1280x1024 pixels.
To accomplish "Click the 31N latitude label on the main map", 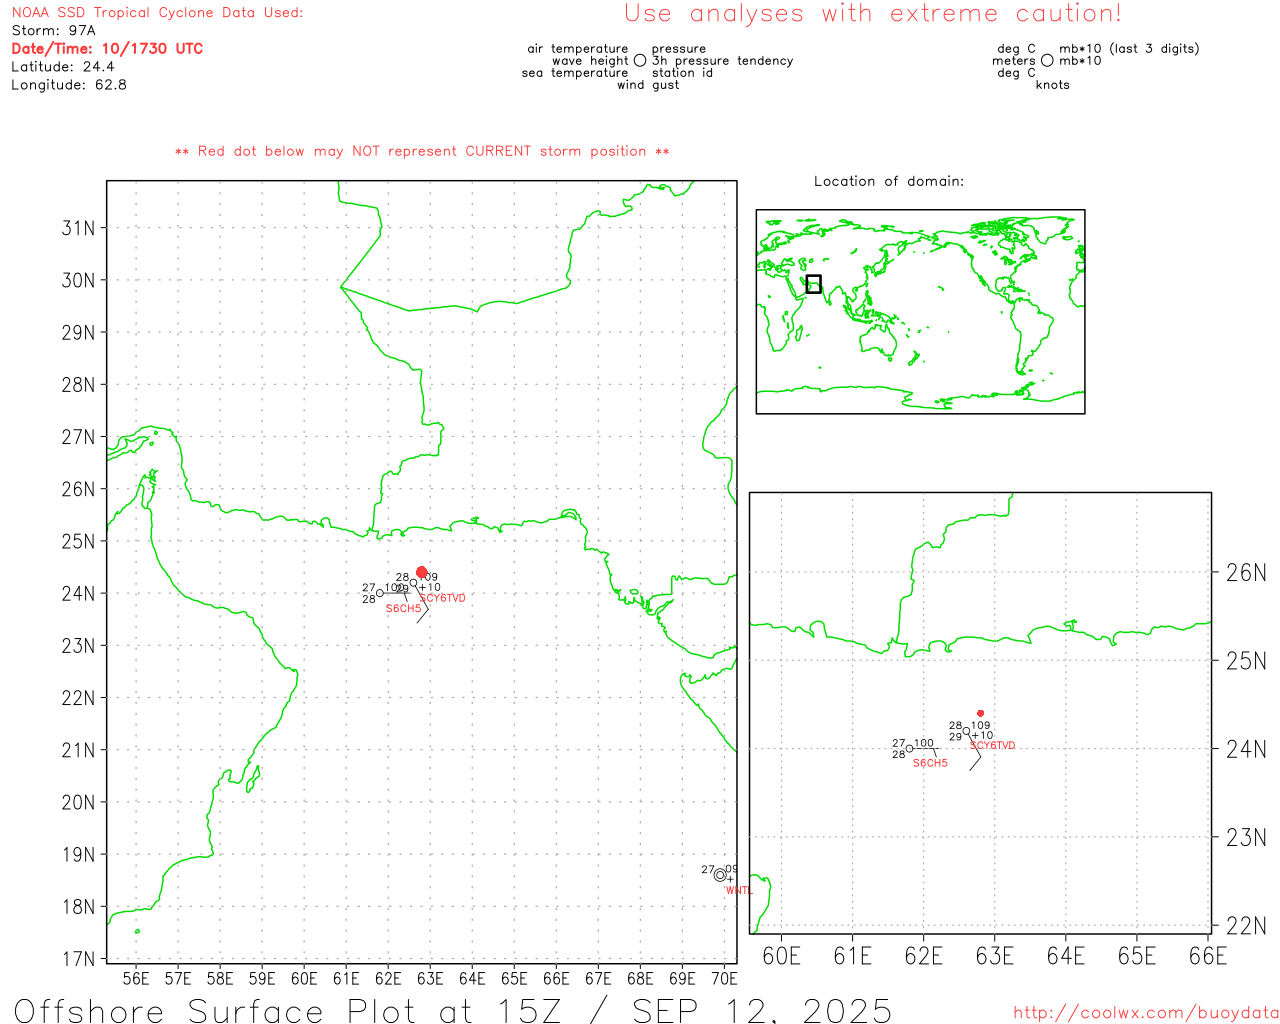I will (x=79, y=228).
